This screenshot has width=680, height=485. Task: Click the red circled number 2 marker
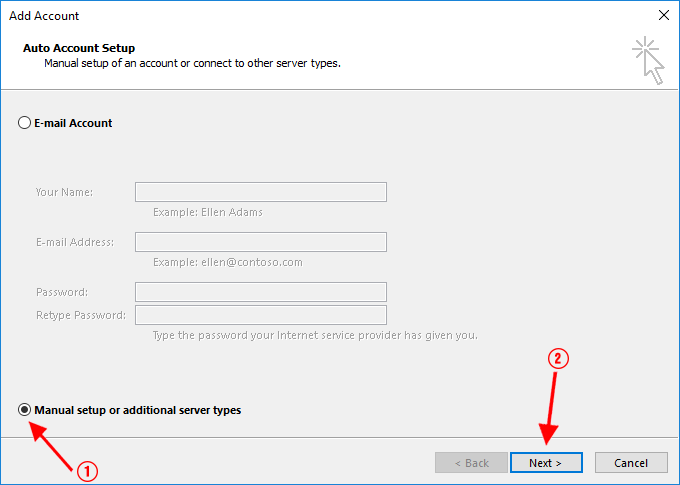558,359
